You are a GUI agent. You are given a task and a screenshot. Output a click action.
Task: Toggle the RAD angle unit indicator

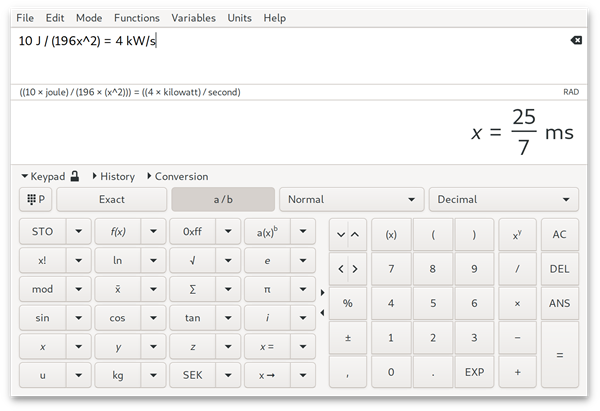click(x=571, y=92)
